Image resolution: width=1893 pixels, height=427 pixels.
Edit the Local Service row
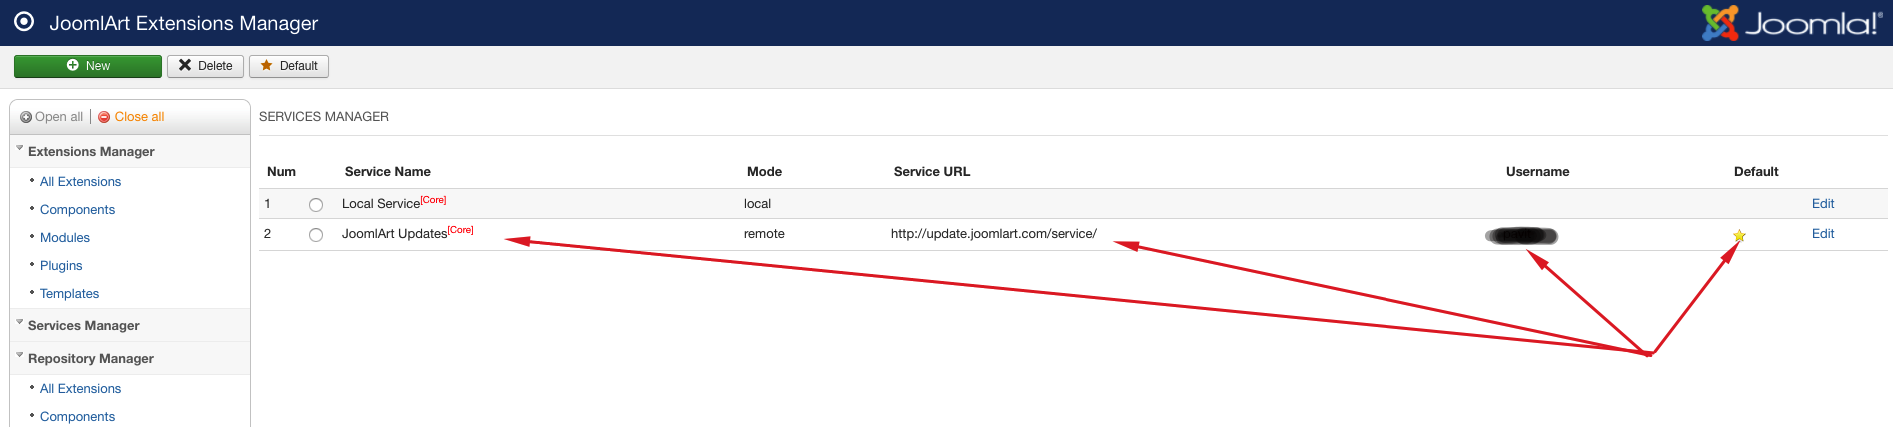[1823, 203]
